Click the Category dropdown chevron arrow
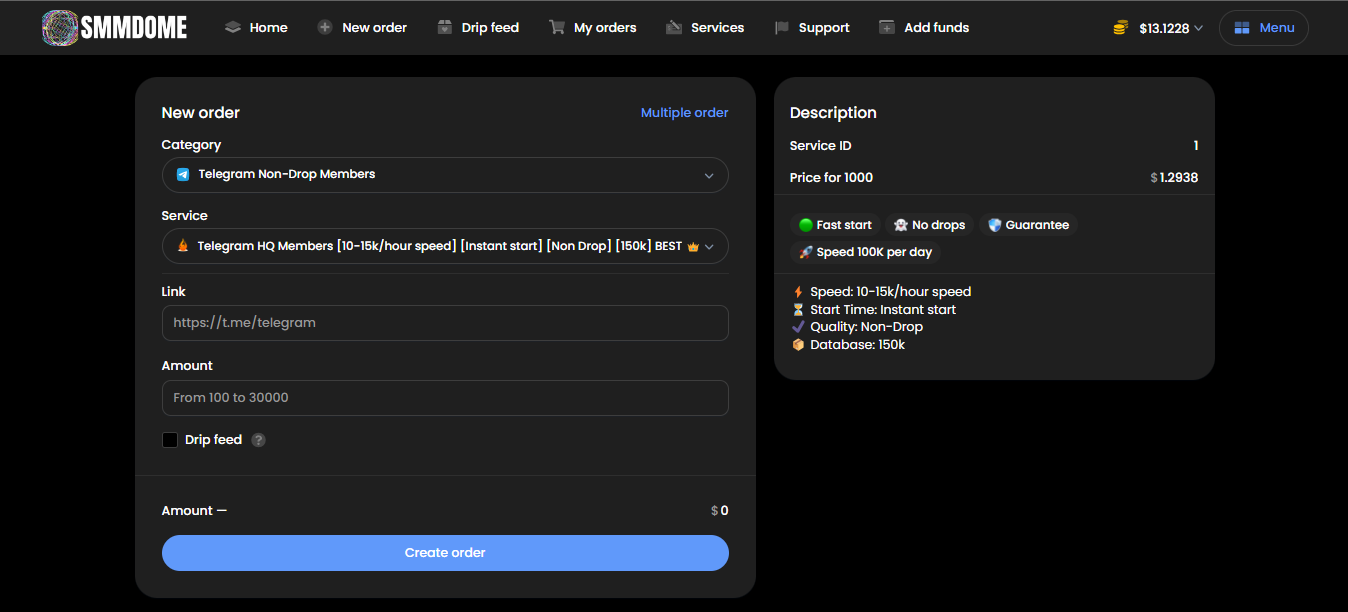This screenshot has width=1348, height=612. (x=709, y=175)
